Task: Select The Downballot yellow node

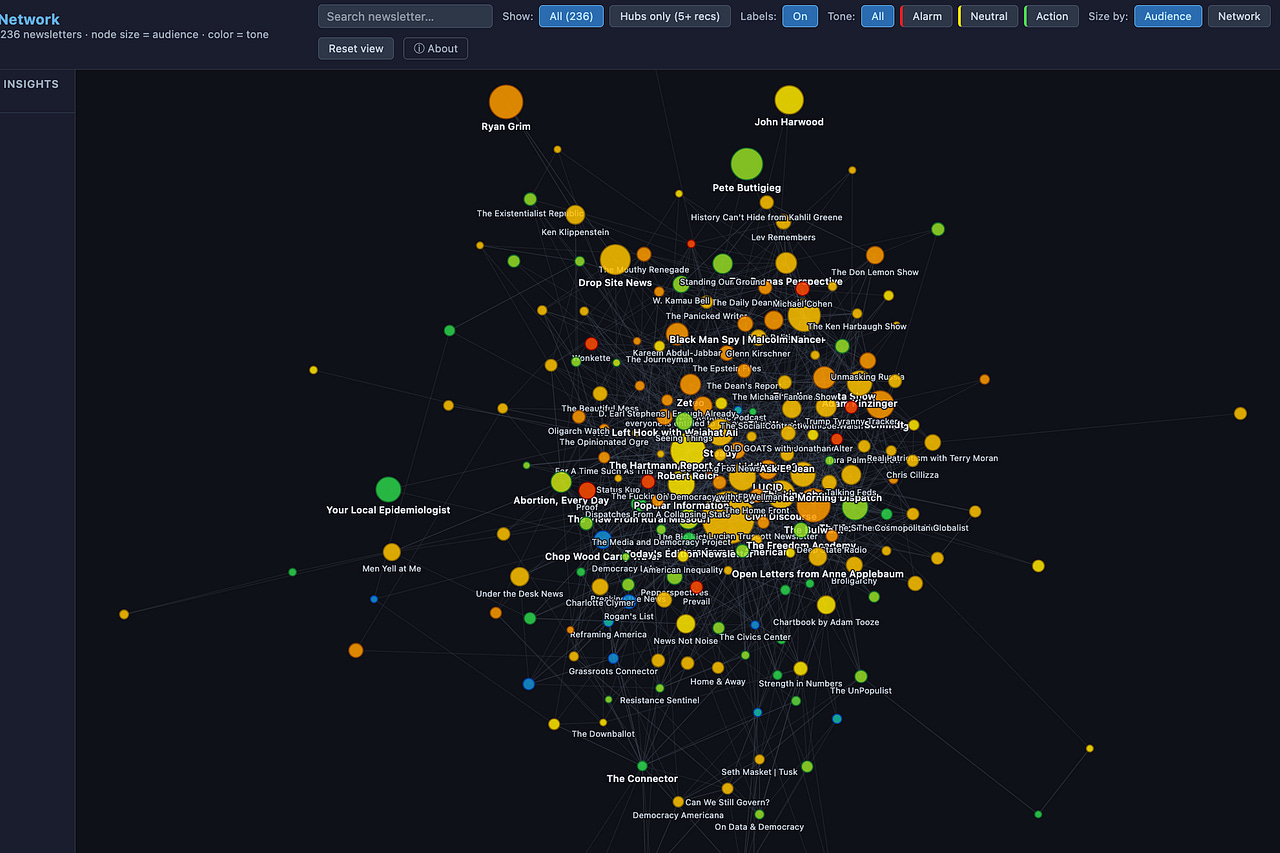Action: coord(603,722)
